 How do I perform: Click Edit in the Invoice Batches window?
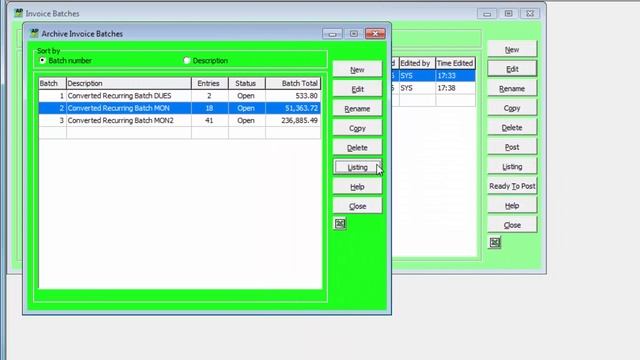[512, 69]
